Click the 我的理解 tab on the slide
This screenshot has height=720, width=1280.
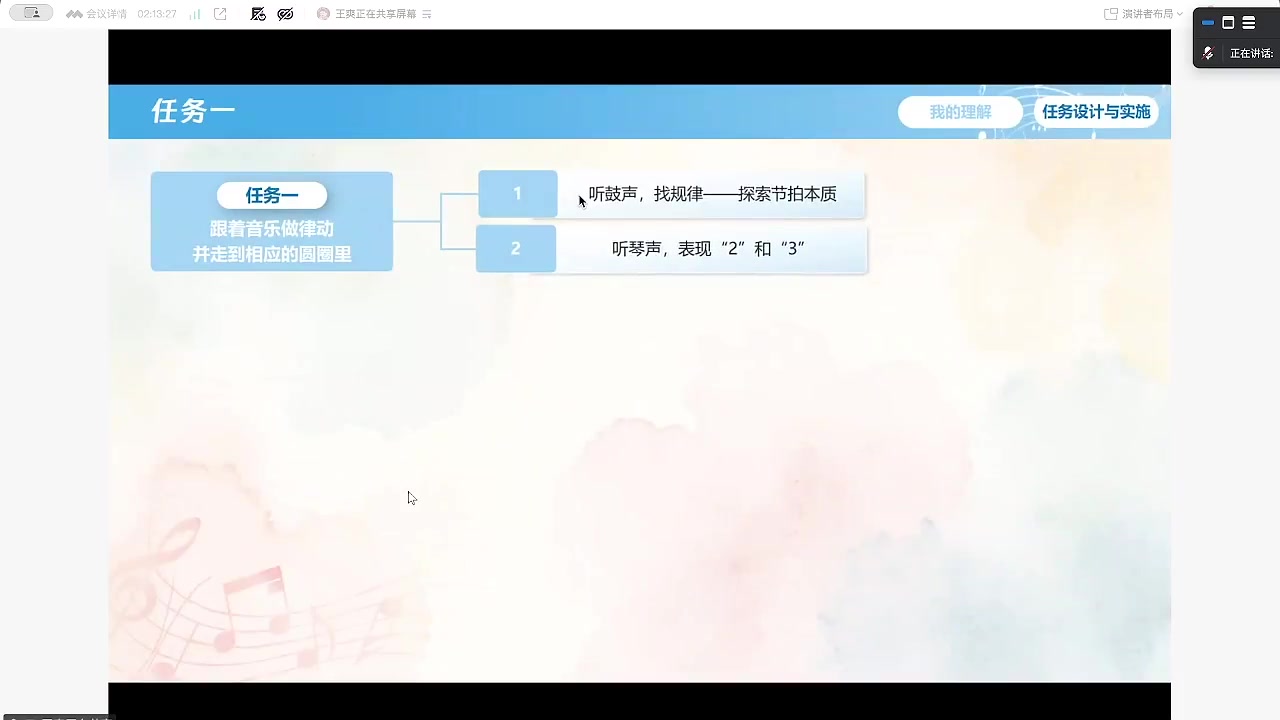point(960,112)
